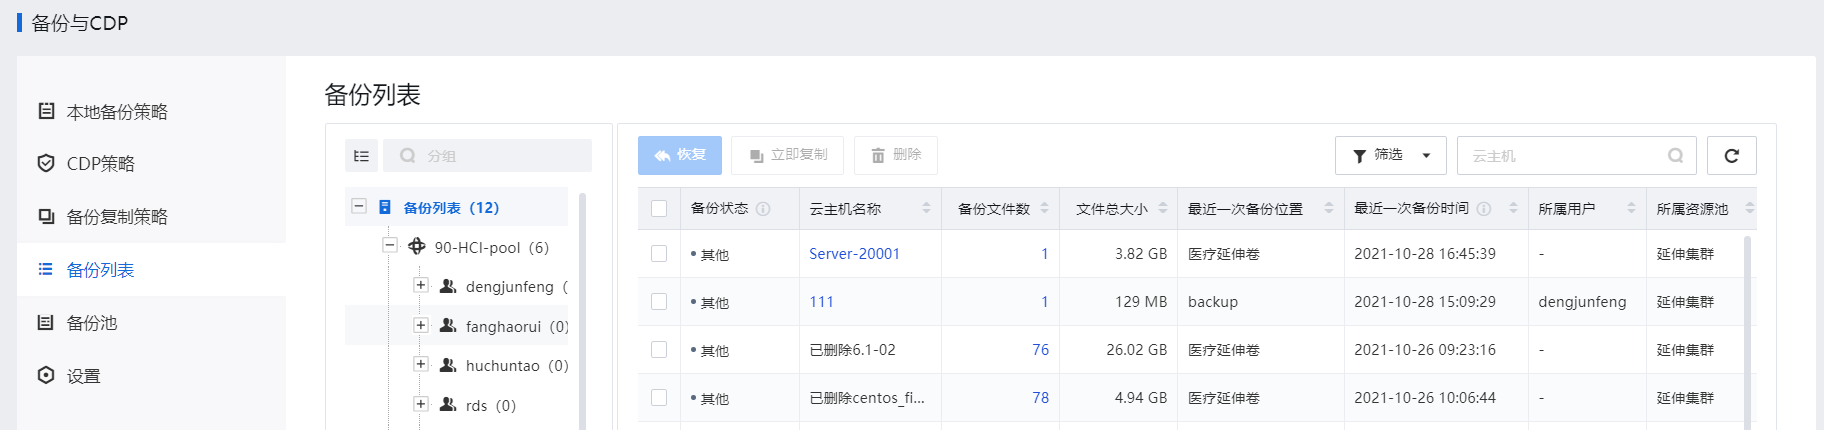This screenshot has height=430, width=1824.
Task: Click the tree list view toggle icon
Action: pos(361,156)
